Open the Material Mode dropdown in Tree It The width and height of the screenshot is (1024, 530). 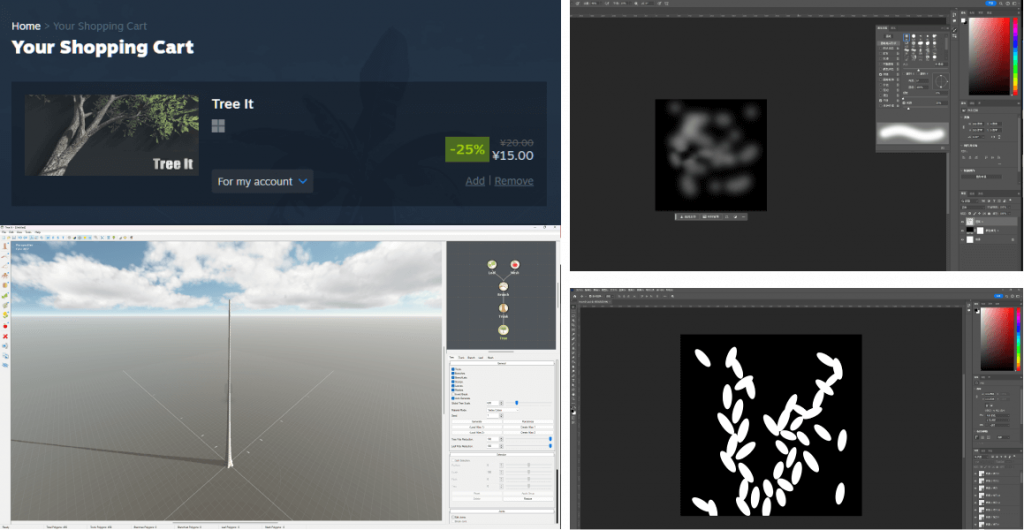(x=503, y=411)
